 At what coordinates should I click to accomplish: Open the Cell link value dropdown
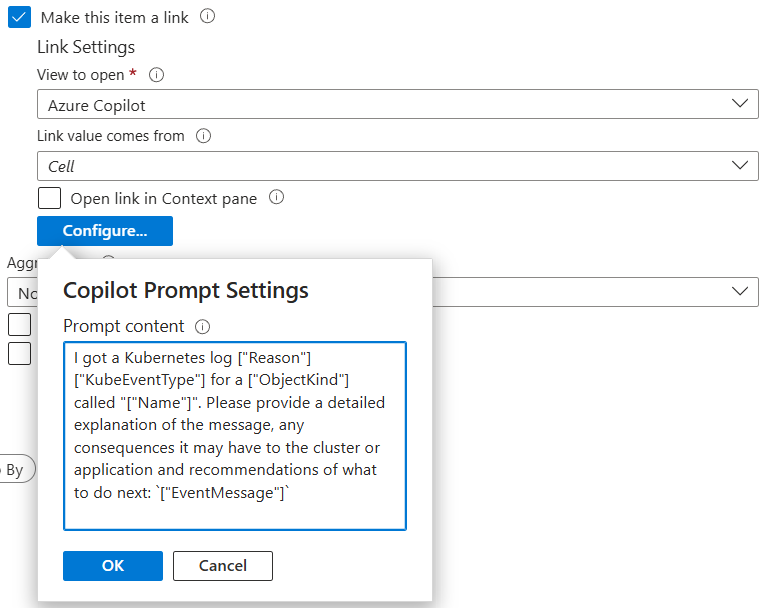397,166
